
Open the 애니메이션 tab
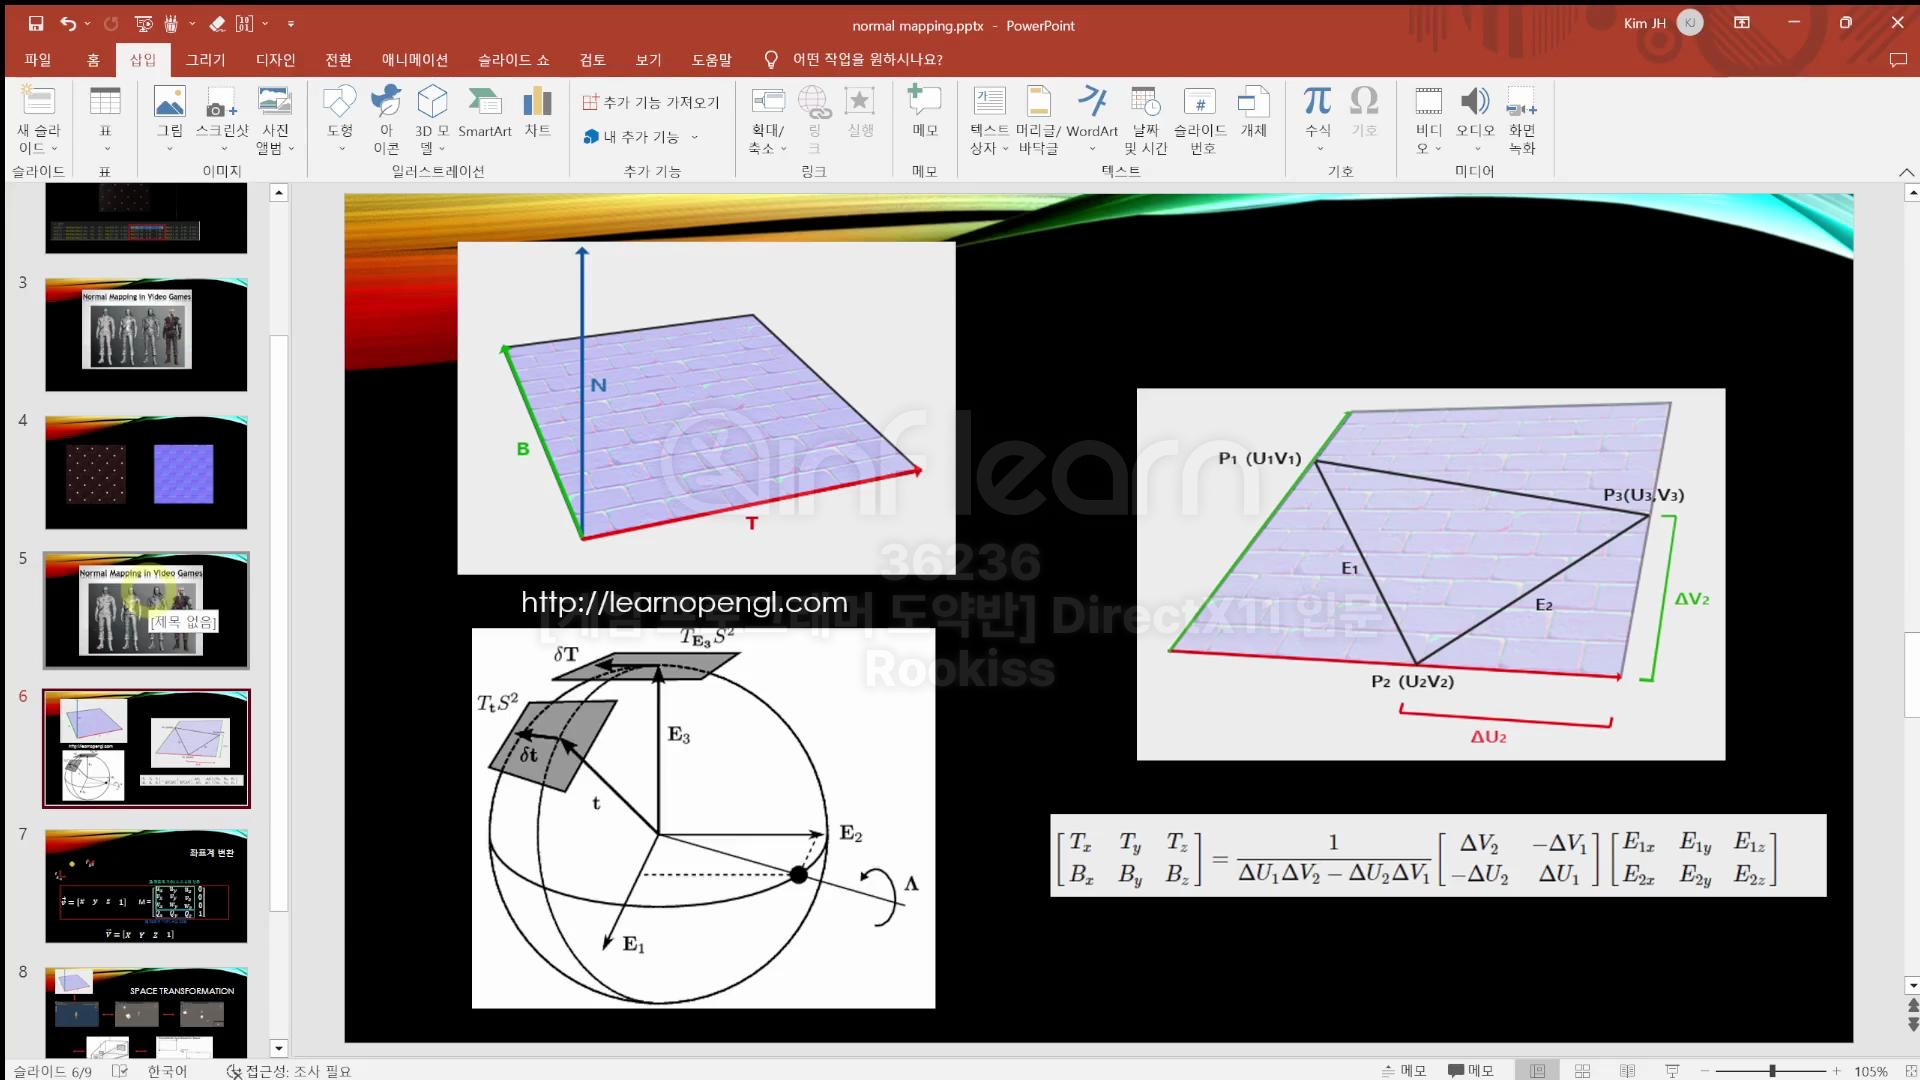pos(414,60)
